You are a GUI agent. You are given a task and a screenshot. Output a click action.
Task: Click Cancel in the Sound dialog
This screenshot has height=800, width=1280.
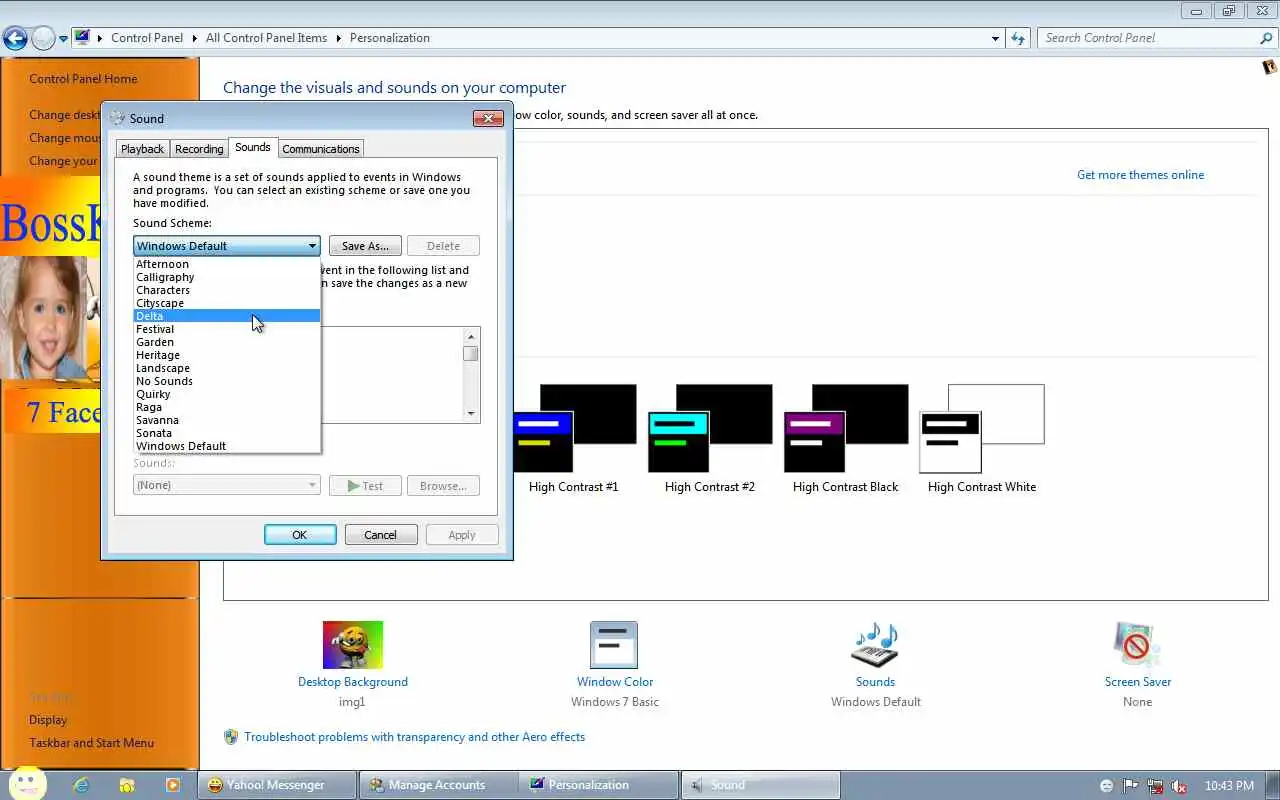point(380,535)
